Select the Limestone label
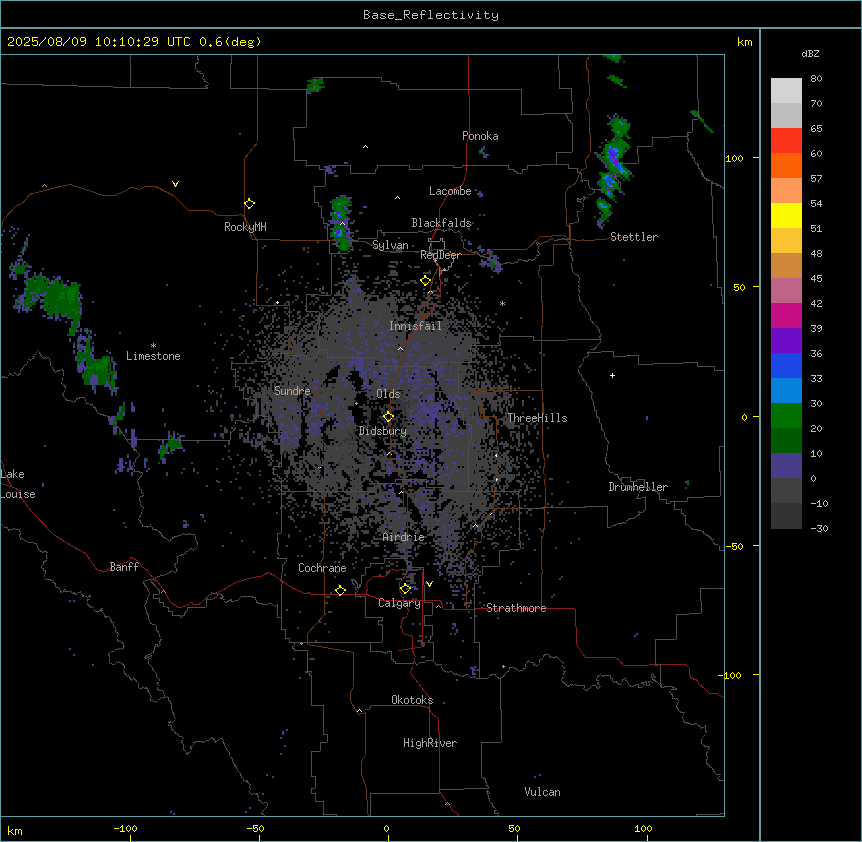 (x=153, y=356)
